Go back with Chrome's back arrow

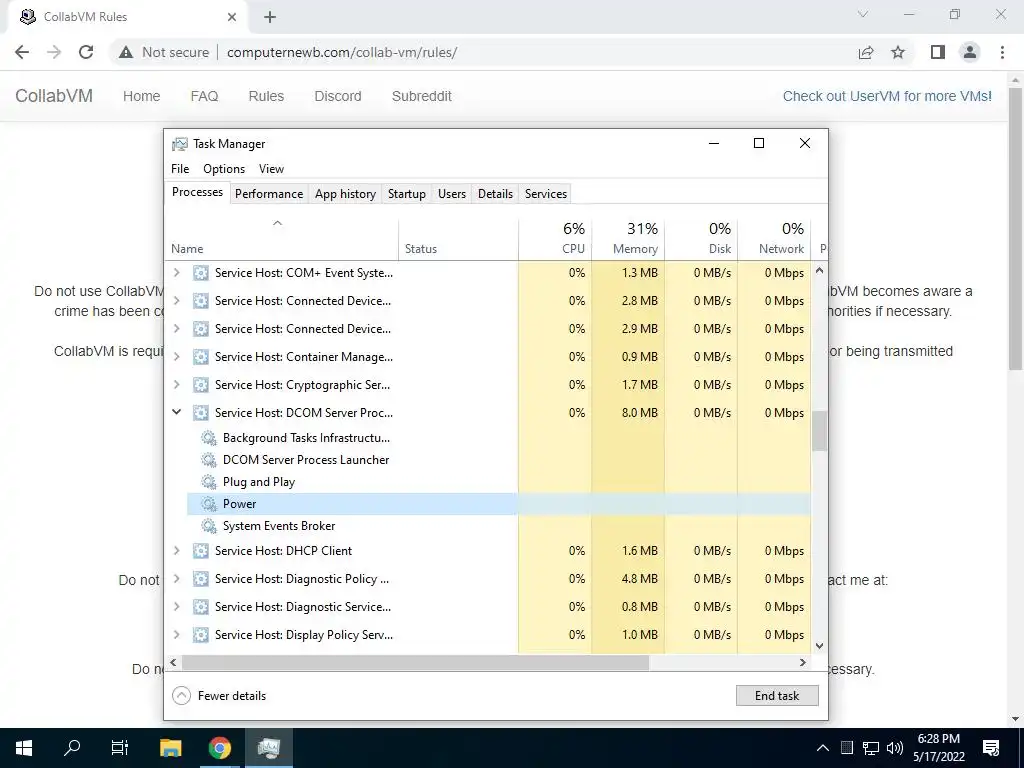pyautogui.click(x=22, y=52)
